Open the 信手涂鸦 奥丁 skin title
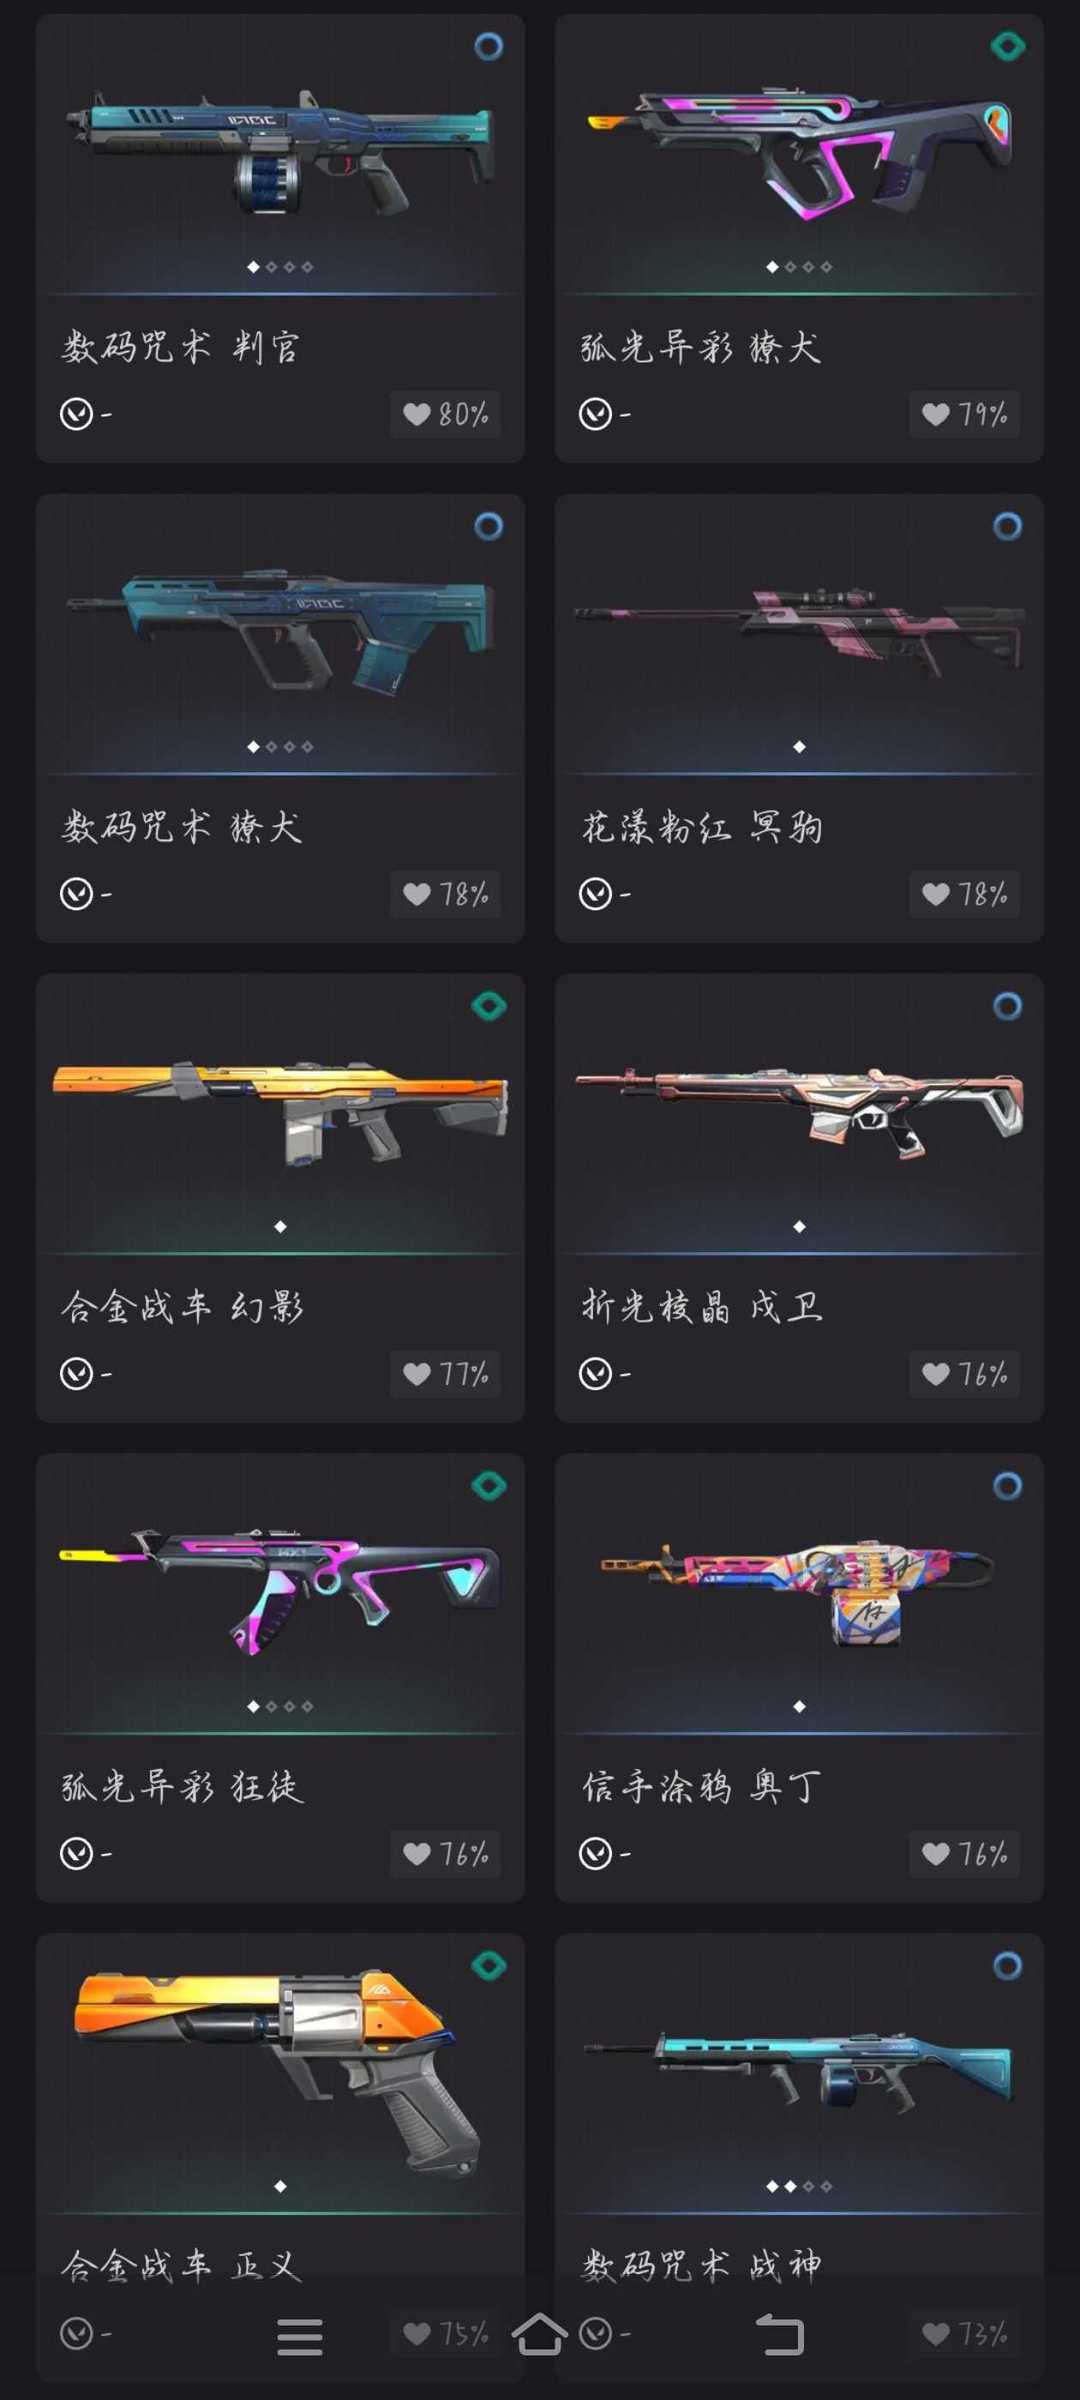Image resolution: width=1080 pixels, height=2400 pixels. click(x=702, y=1786)
